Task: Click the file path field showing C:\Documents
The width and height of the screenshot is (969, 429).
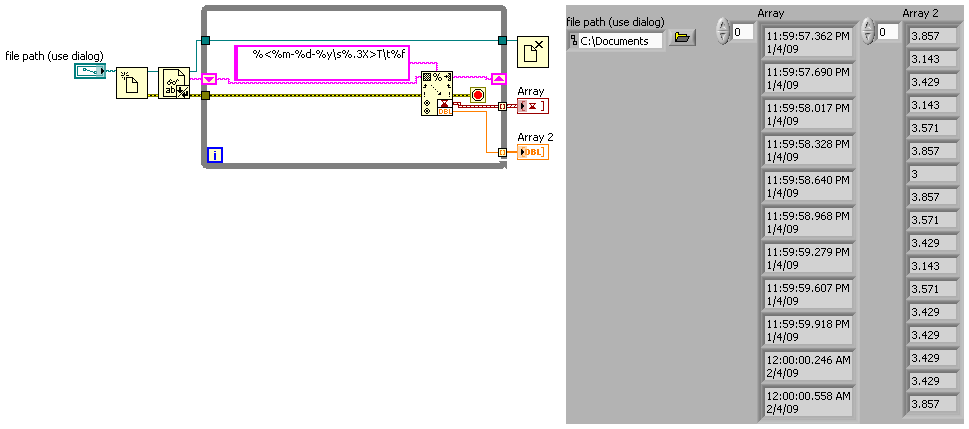Action: click(x=620, y=41)
